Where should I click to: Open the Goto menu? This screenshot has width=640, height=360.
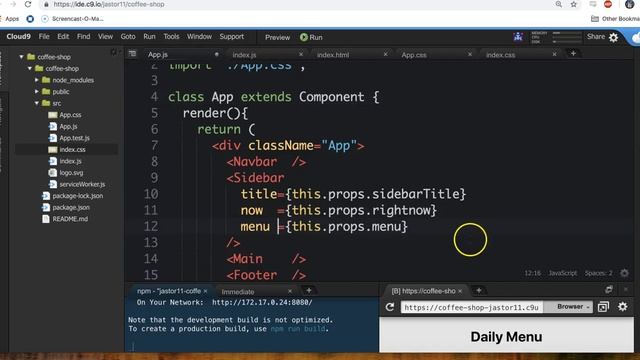point(128,37)
